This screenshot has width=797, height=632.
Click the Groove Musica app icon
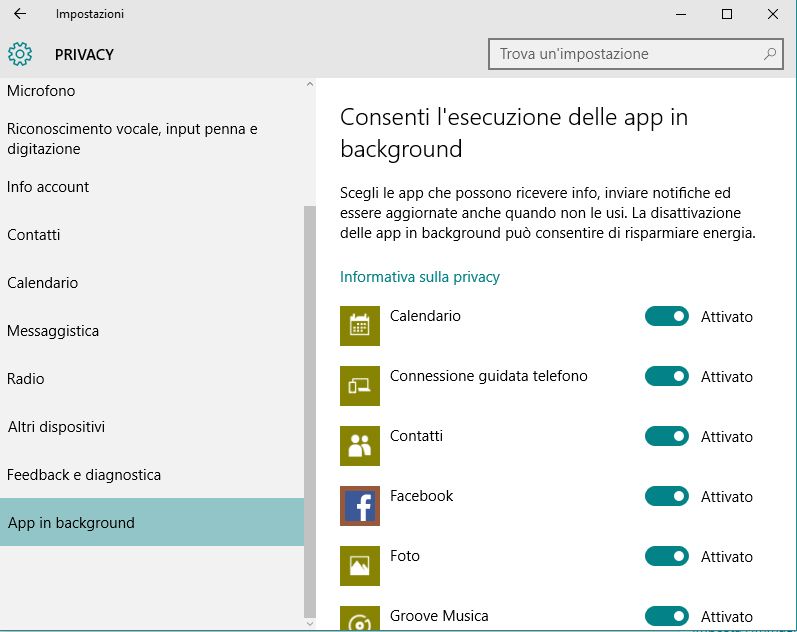point(360,619)
